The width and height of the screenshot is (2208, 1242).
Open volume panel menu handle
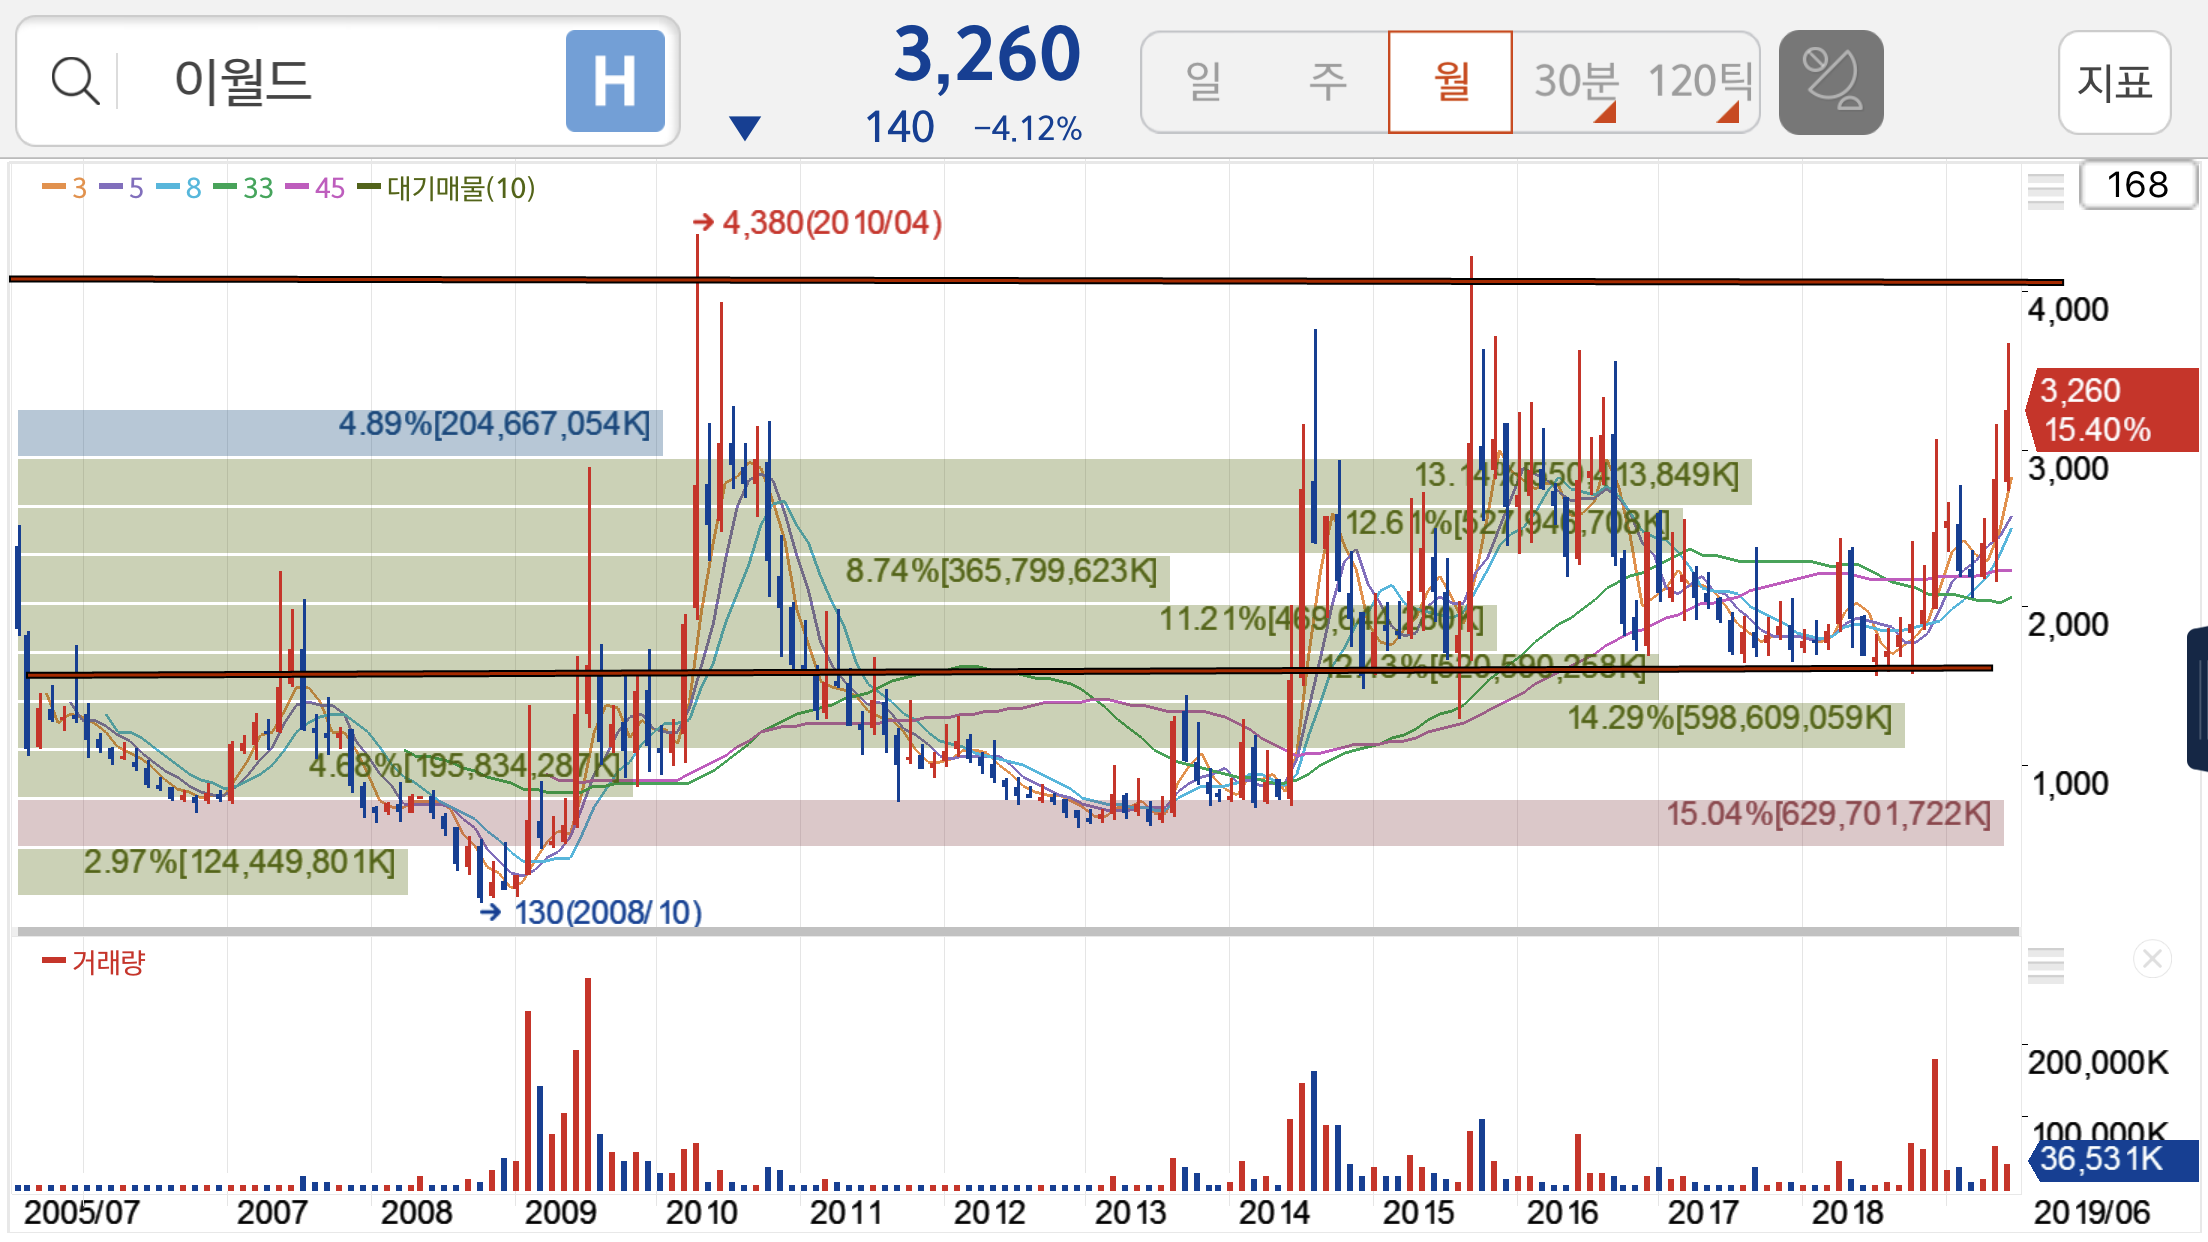(2045, 964)
